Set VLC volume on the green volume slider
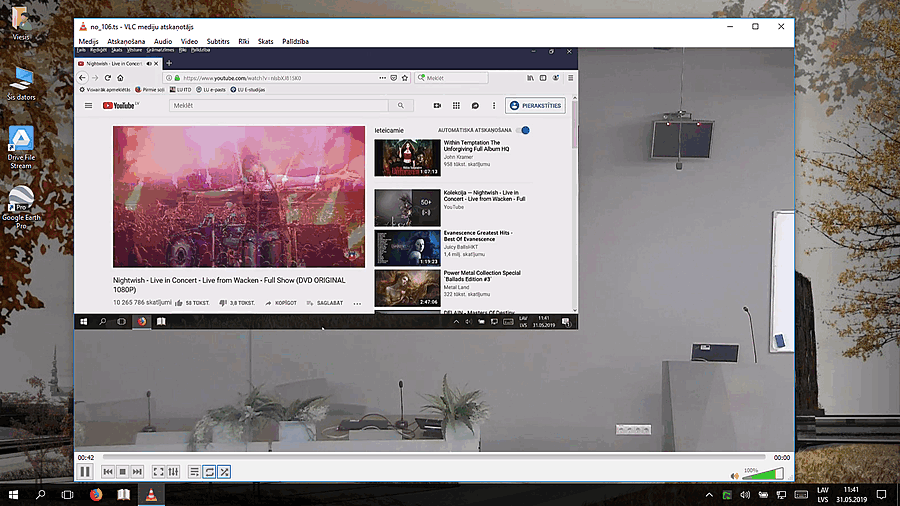900x506 pixels. click(763, 474)
